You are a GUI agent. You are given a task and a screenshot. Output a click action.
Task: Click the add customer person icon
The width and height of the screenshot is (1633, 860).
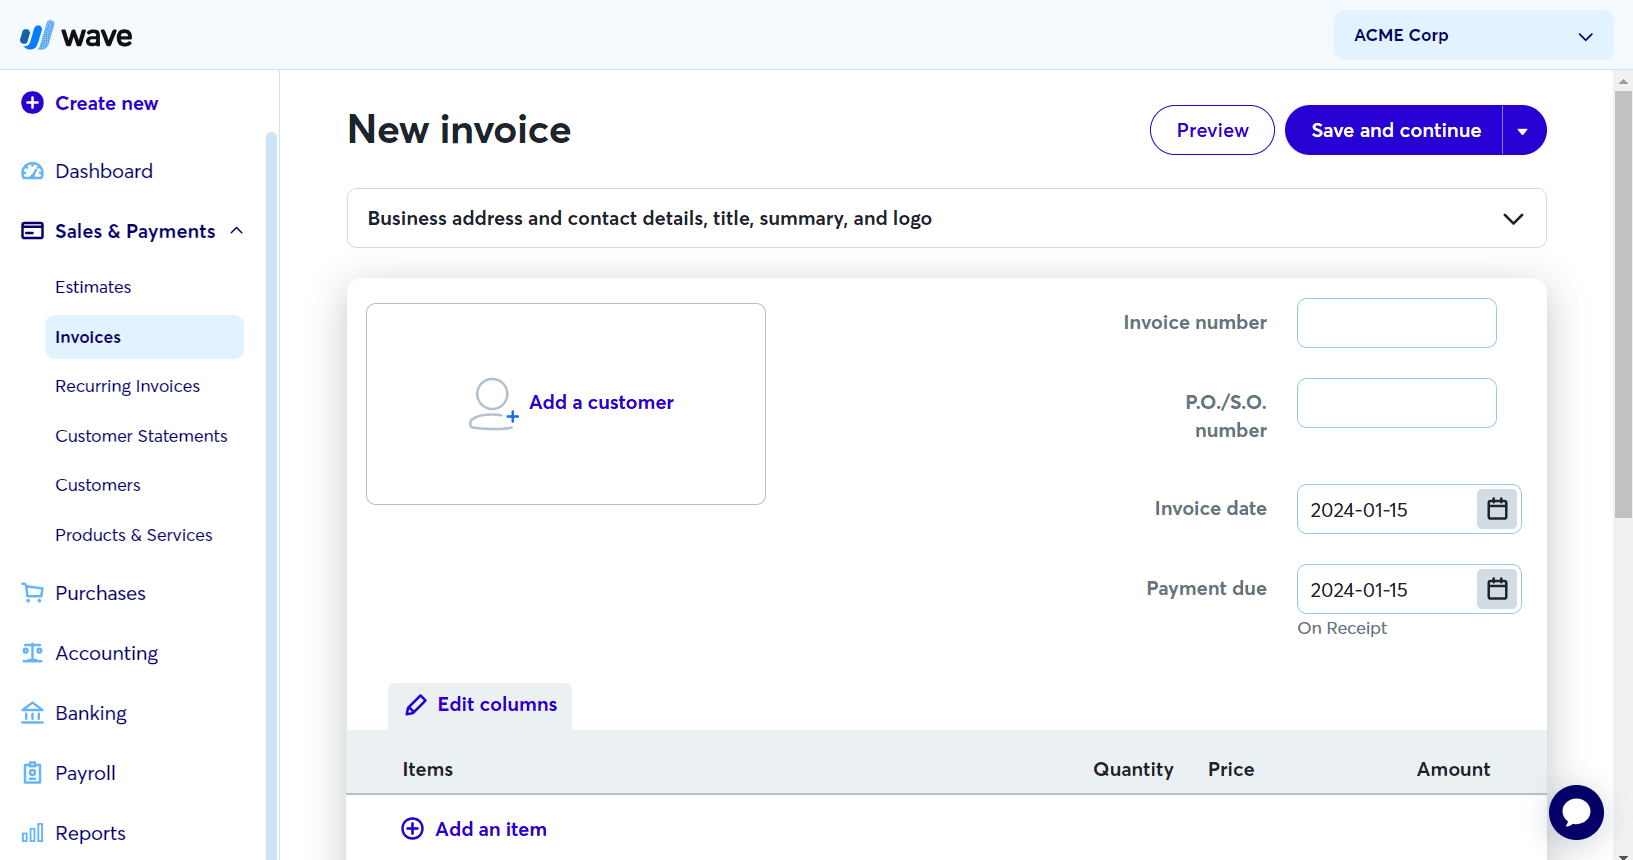tap(492, 403)
